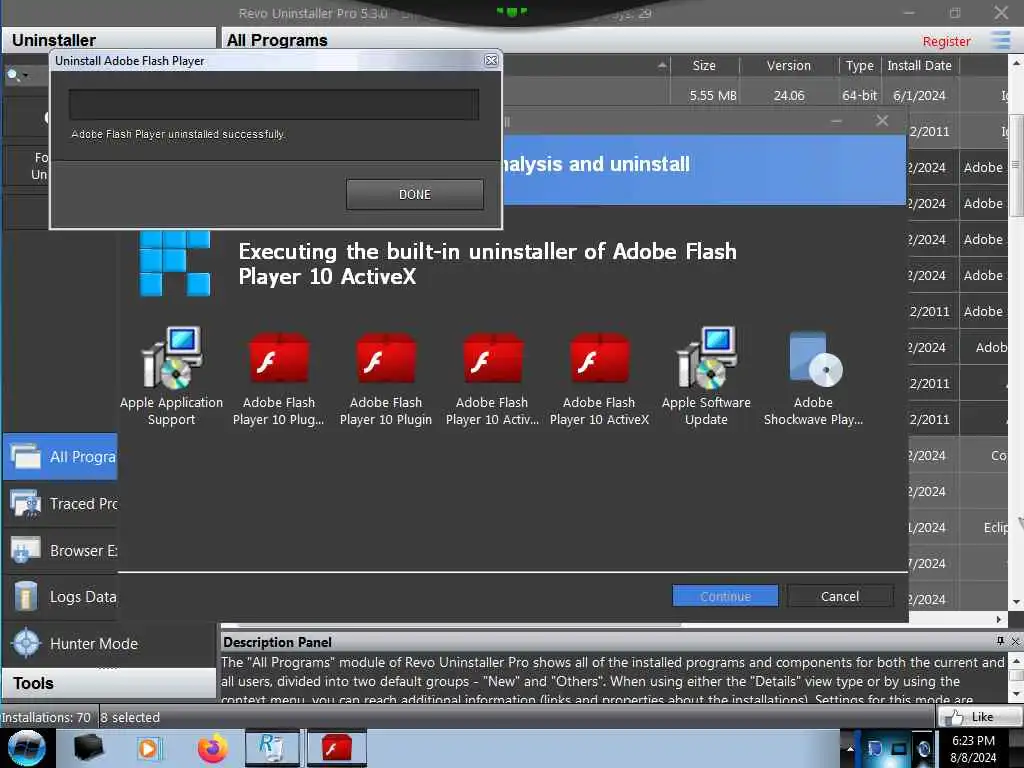Screen dimensions: 1024x768
Task: Select the Adobe Flash Player 10 ActiveX icon
Action: pos(600,379)
